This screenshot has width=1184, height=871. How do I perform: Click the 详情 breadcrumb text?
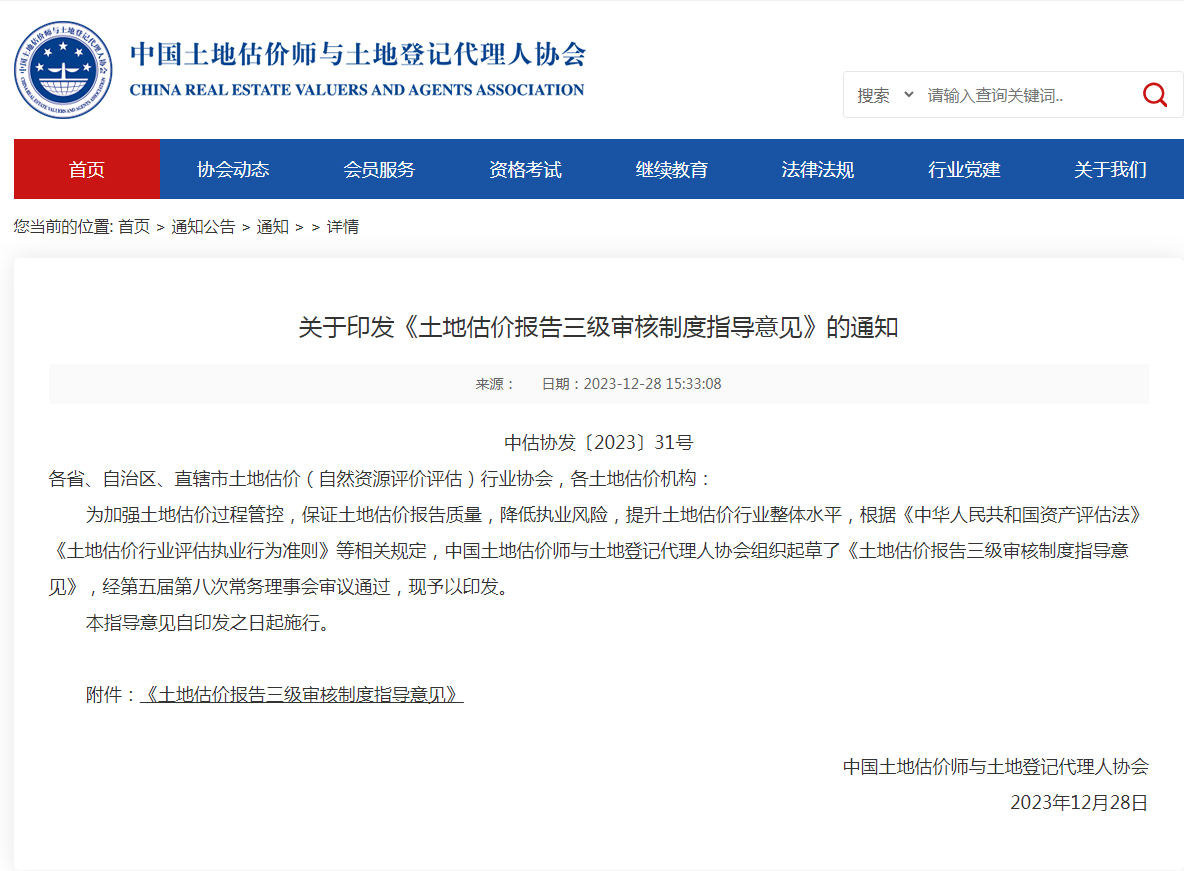(343, 227)
